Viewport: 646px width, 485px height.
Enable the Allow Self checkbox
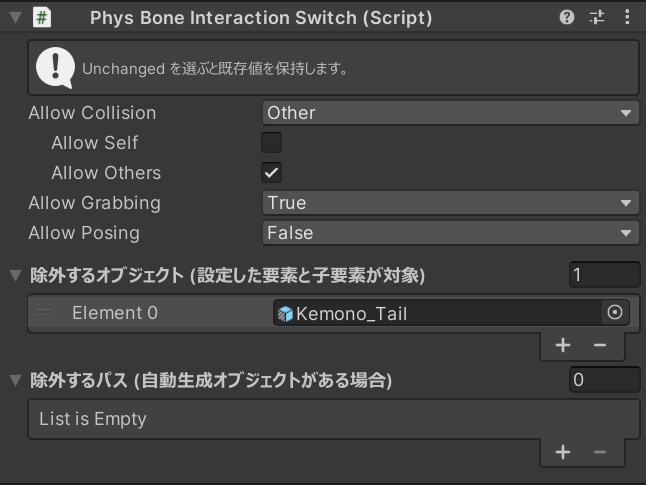pyautogui.click(x=271, y=143)
